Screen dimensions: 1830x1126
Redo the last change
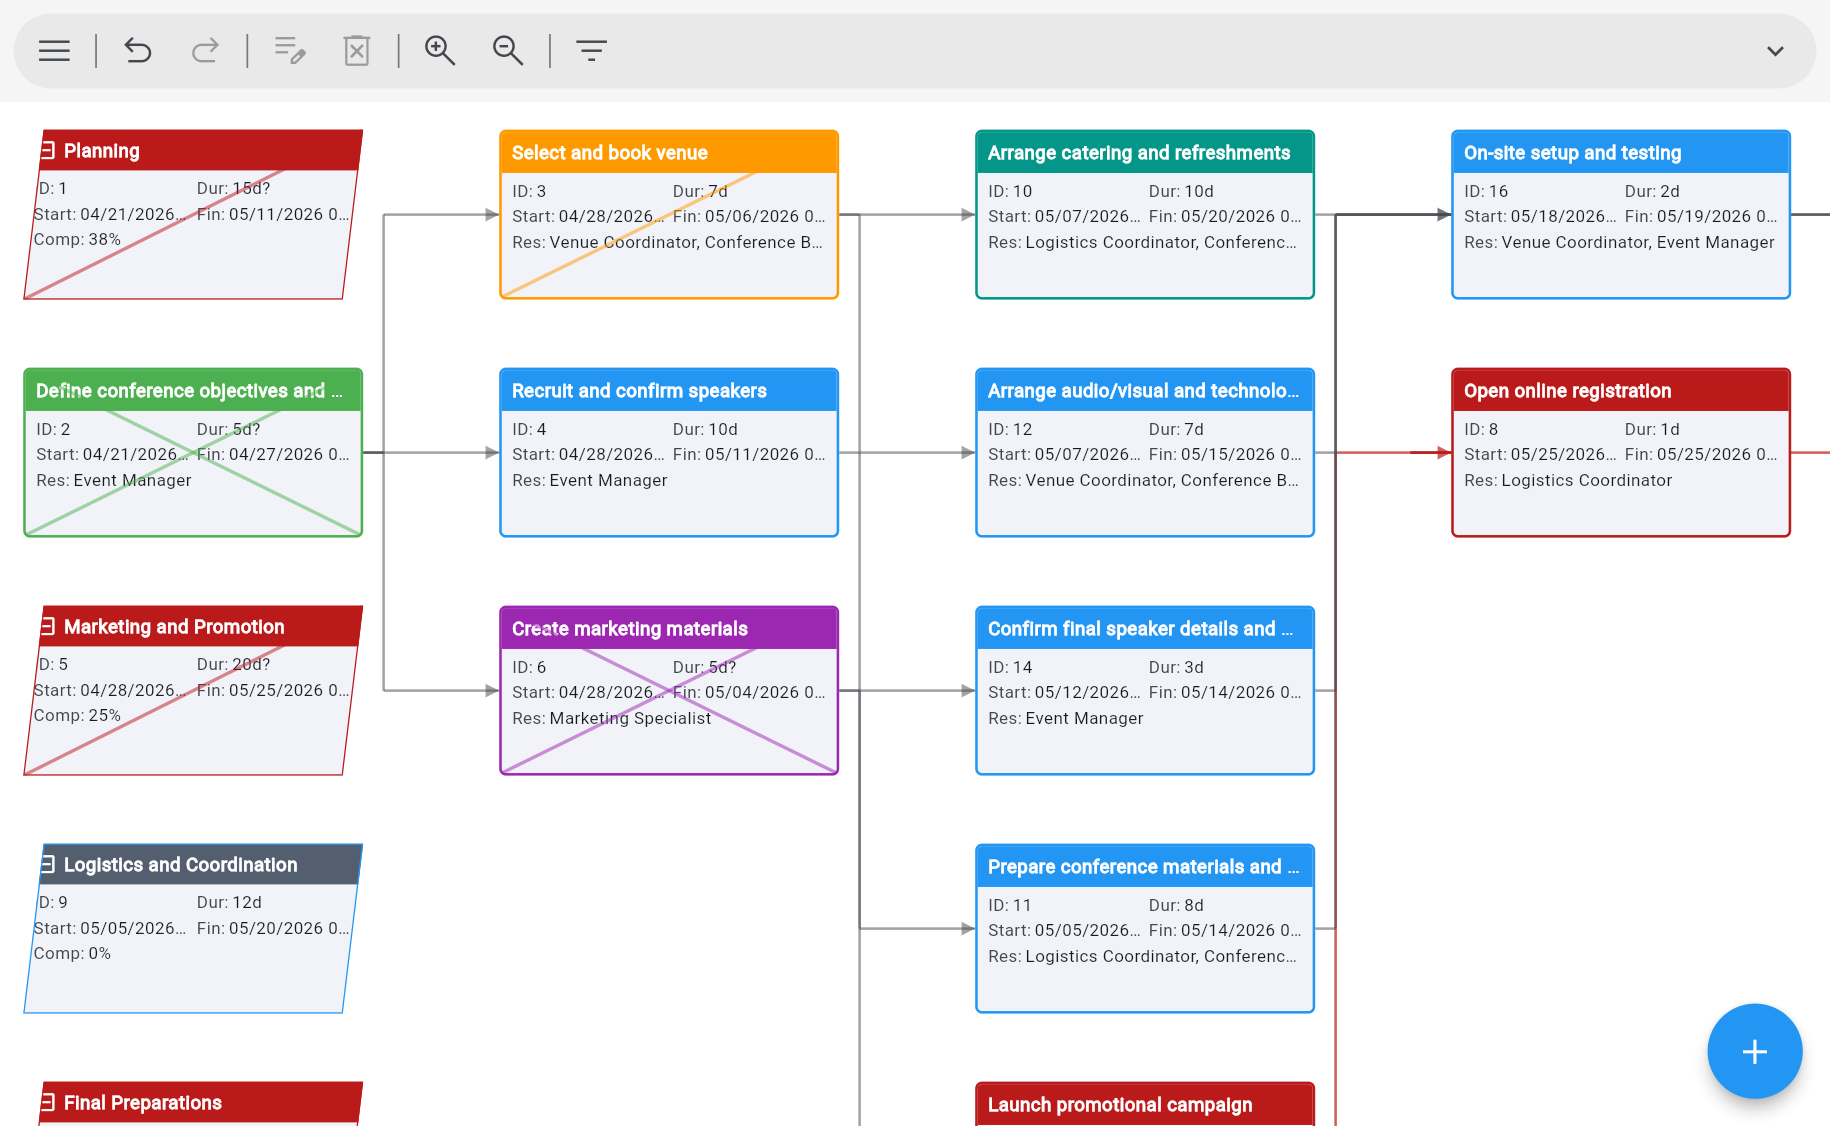205,50
